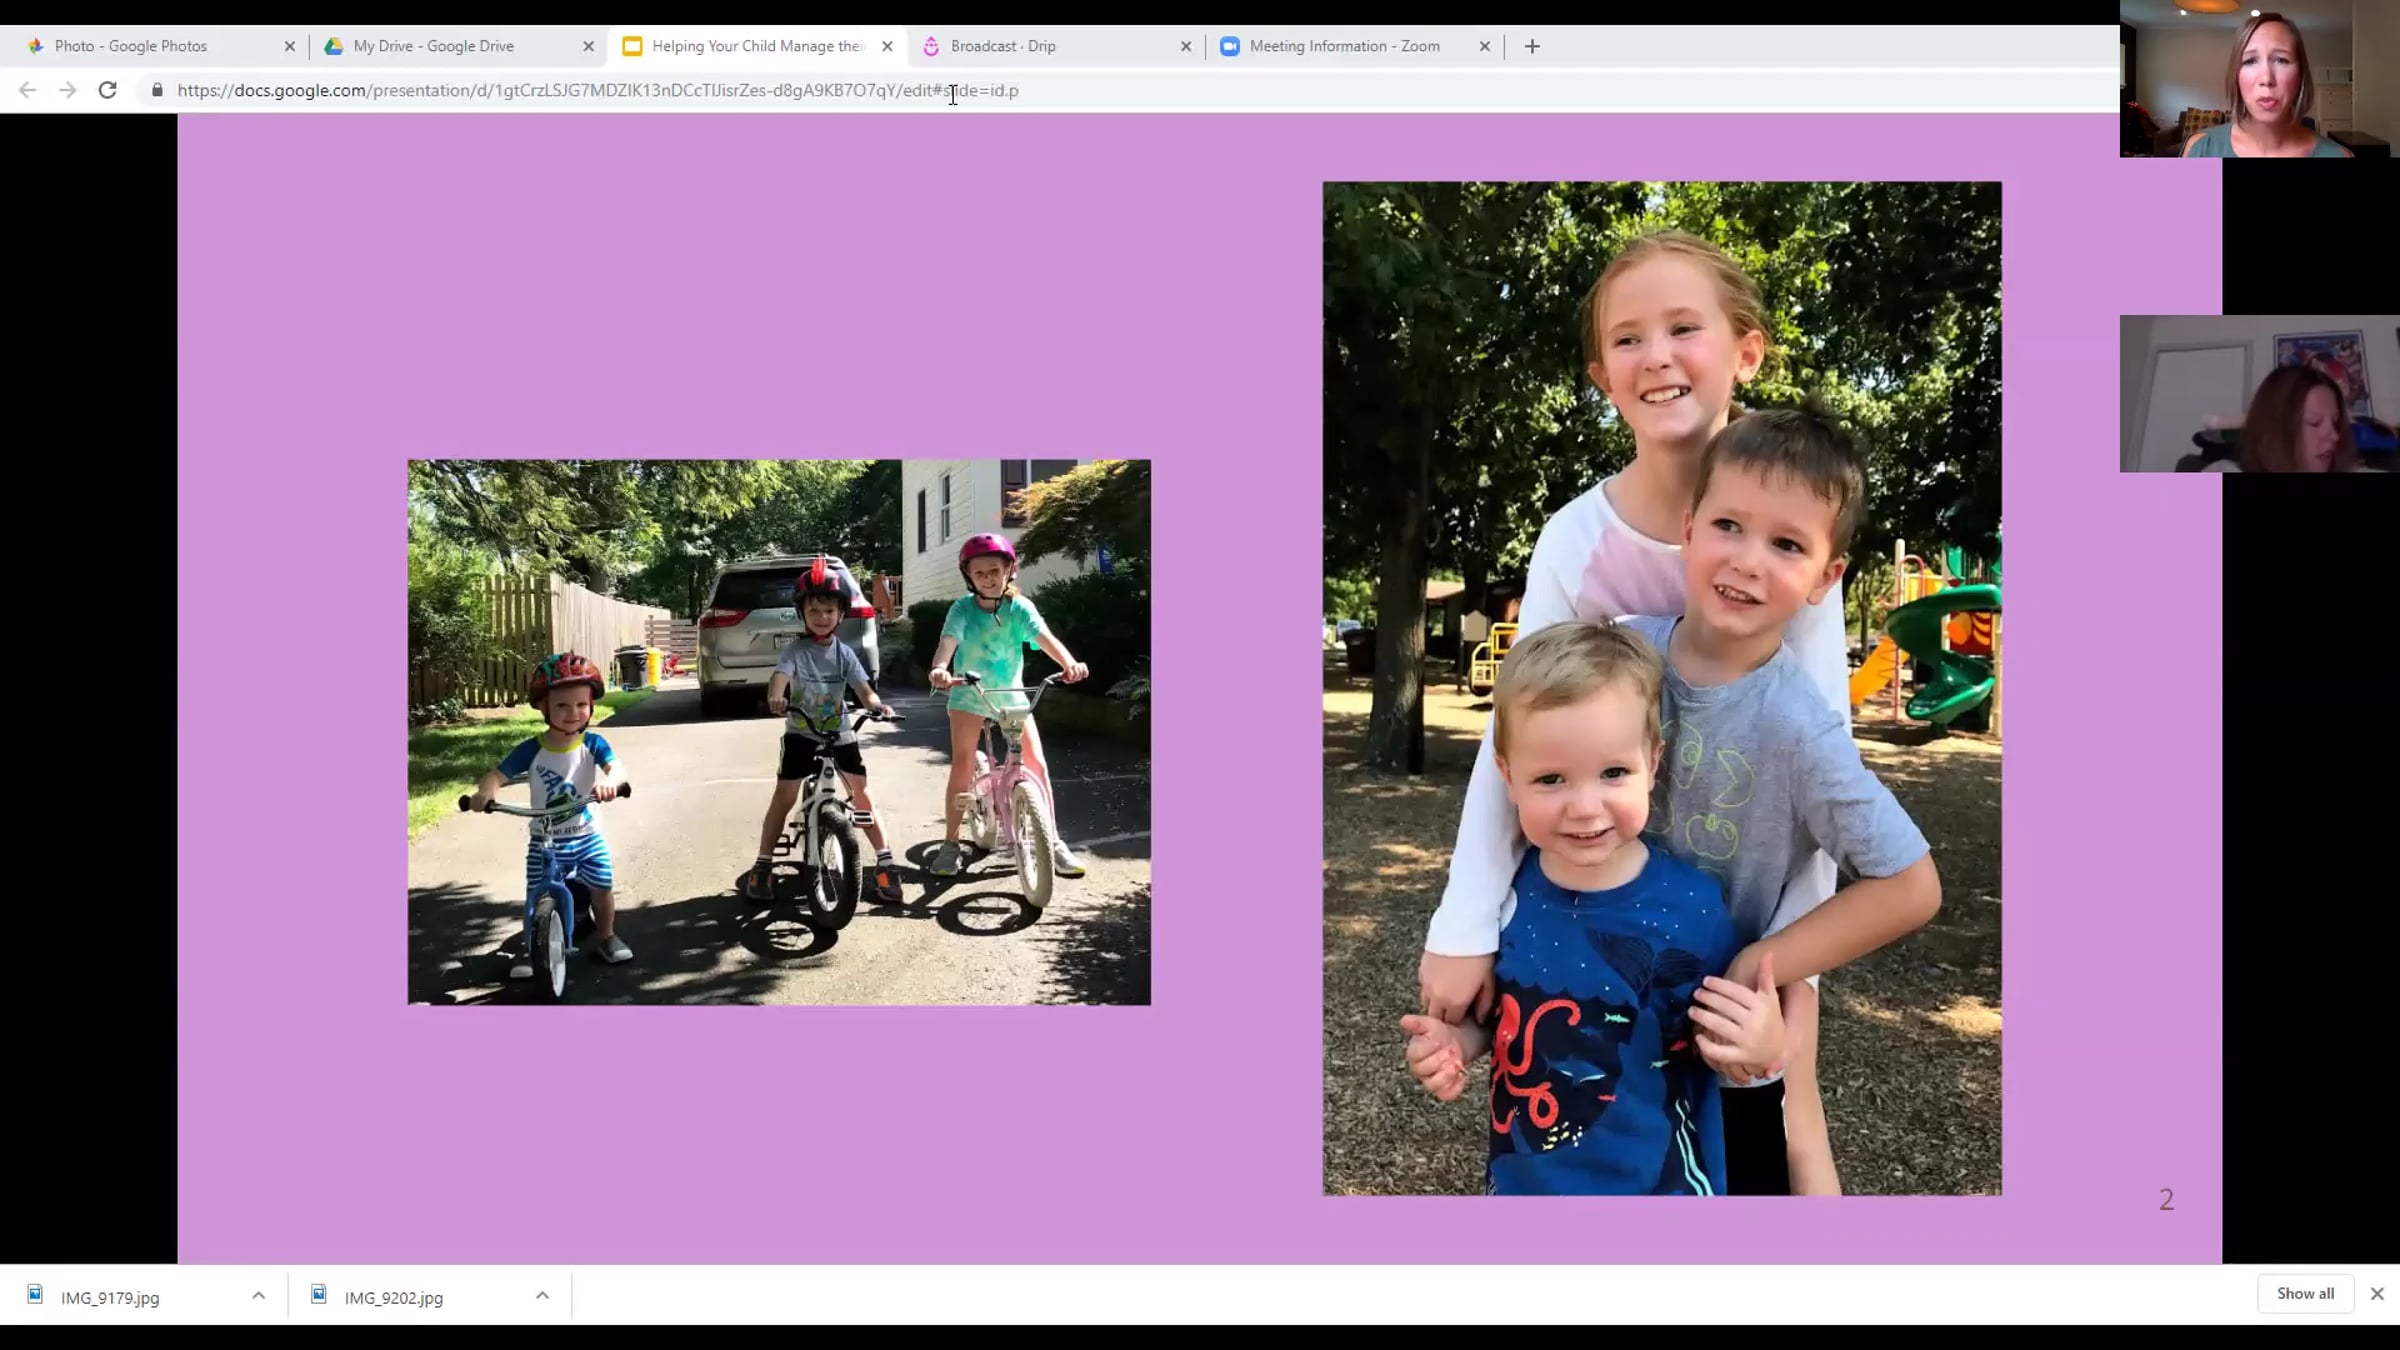Click the IMG_9179.jpg file icon
Image resolution: width=2400 pixels, height=1350 pixels.
tap(35, 1295)
